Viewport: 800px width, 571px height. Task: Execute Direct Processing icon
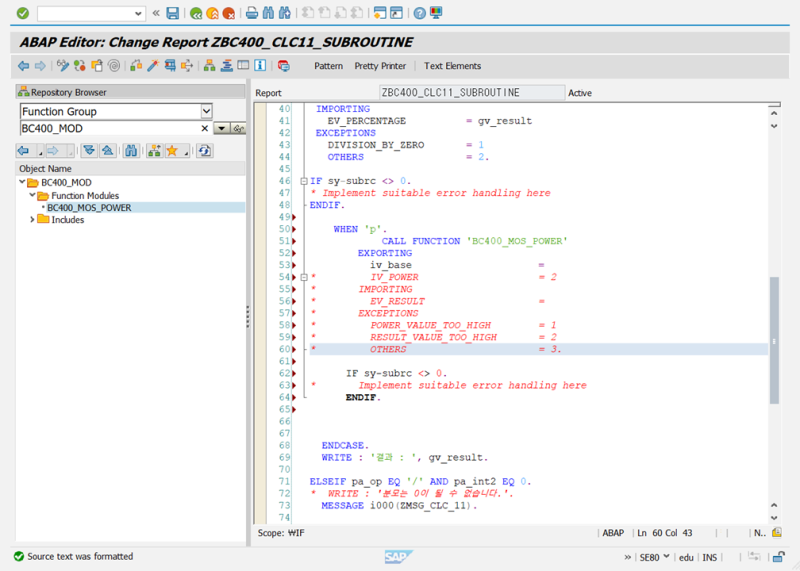coord(170,65)
